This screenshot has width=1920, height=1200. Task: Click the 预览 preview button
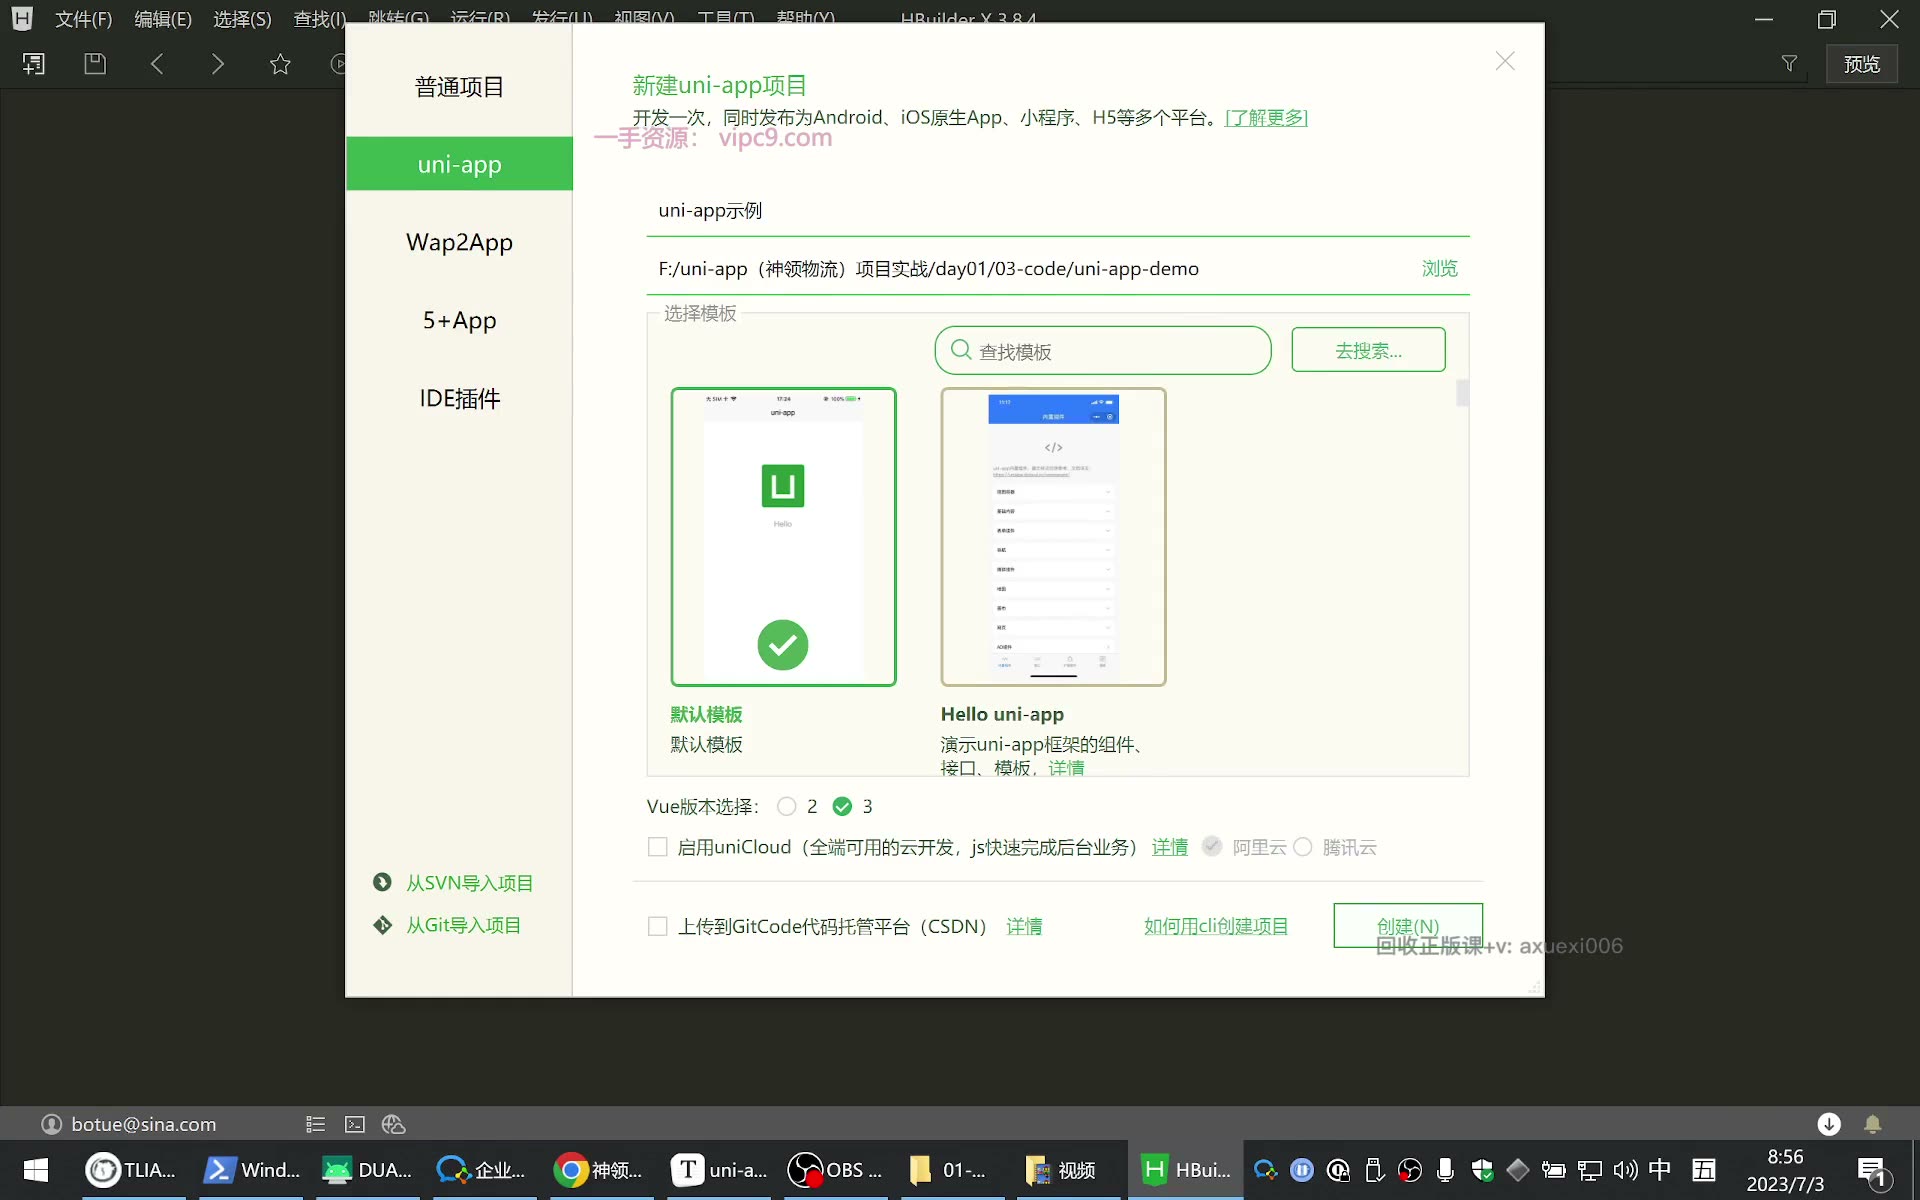(x=1861, y=64)
